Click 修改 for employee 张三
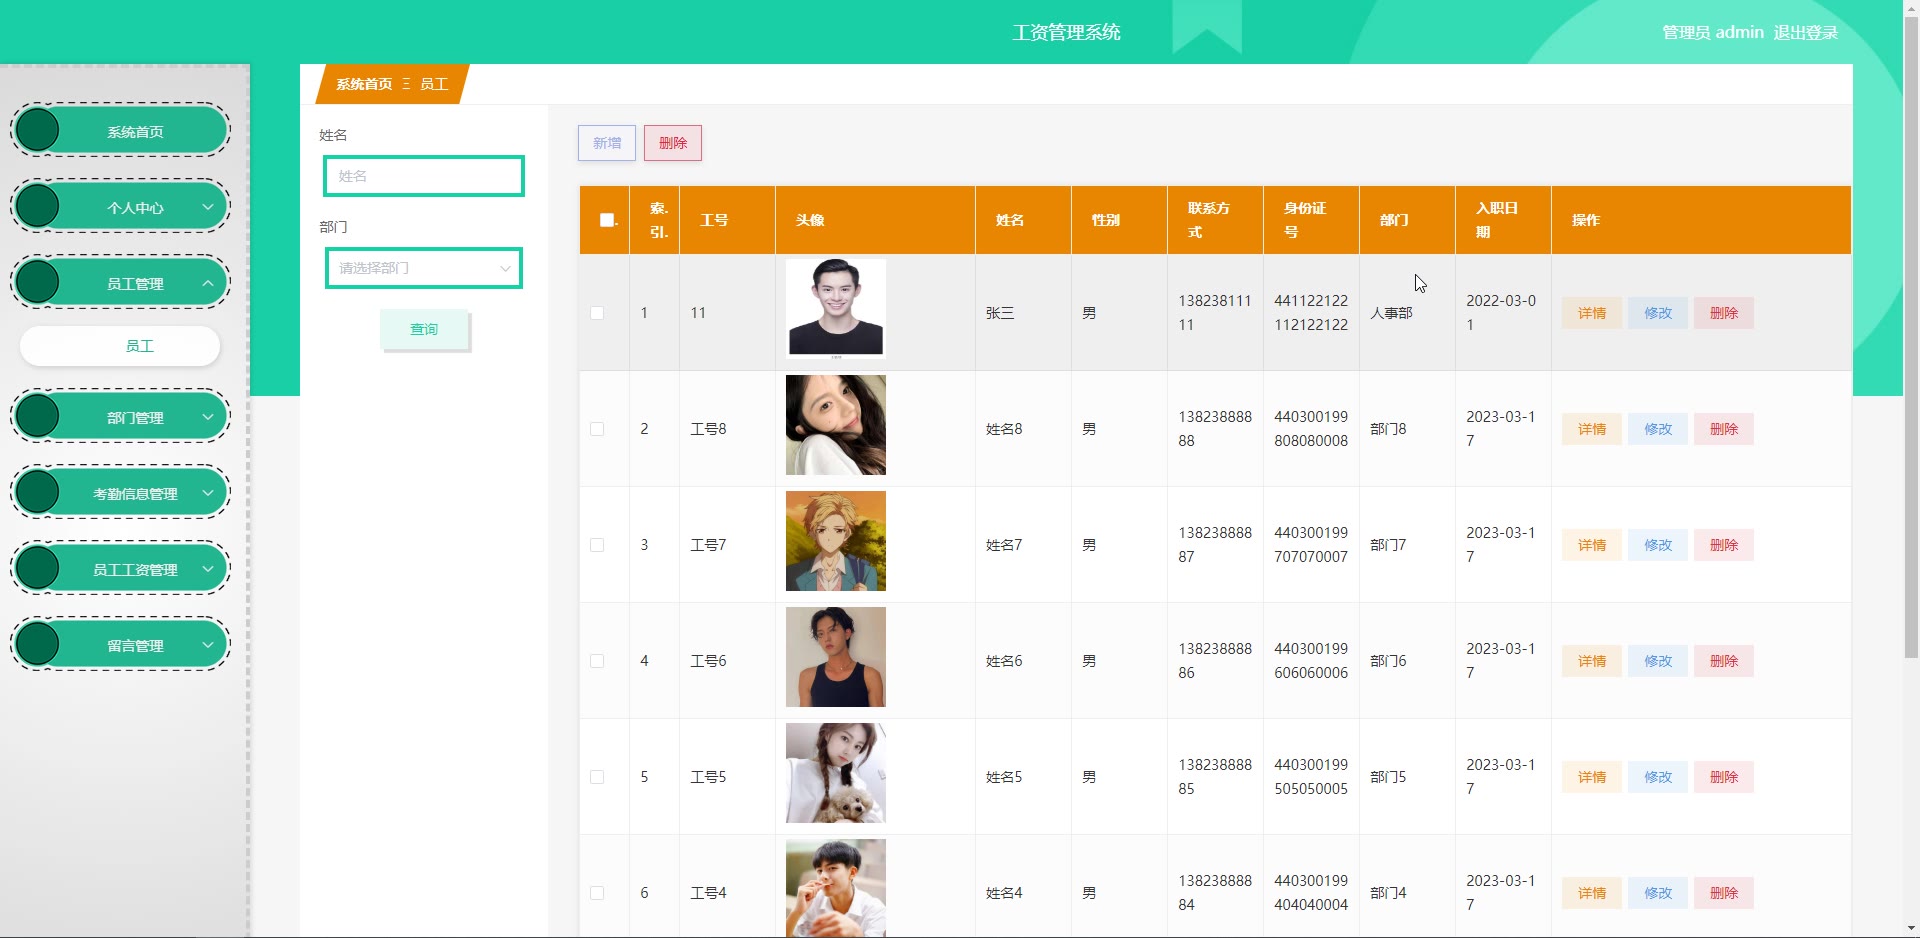 1658,313
